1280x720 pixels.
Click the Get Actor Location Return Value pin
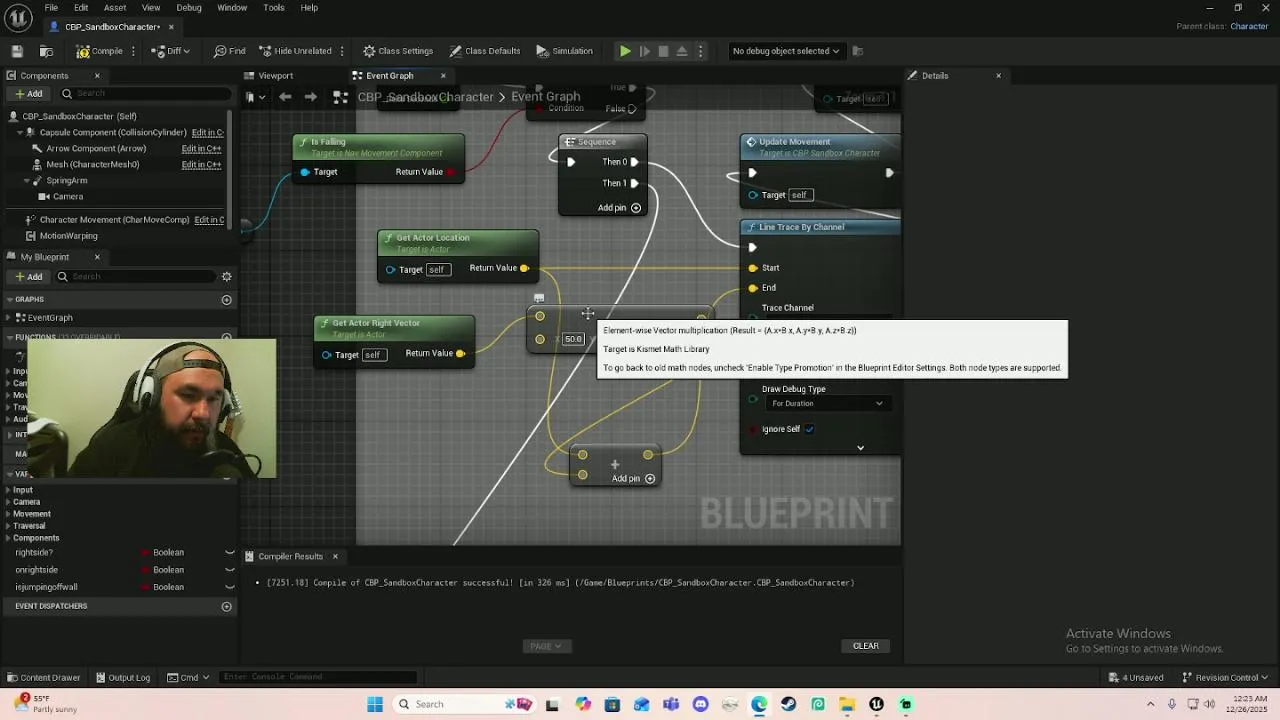(524, 268)
